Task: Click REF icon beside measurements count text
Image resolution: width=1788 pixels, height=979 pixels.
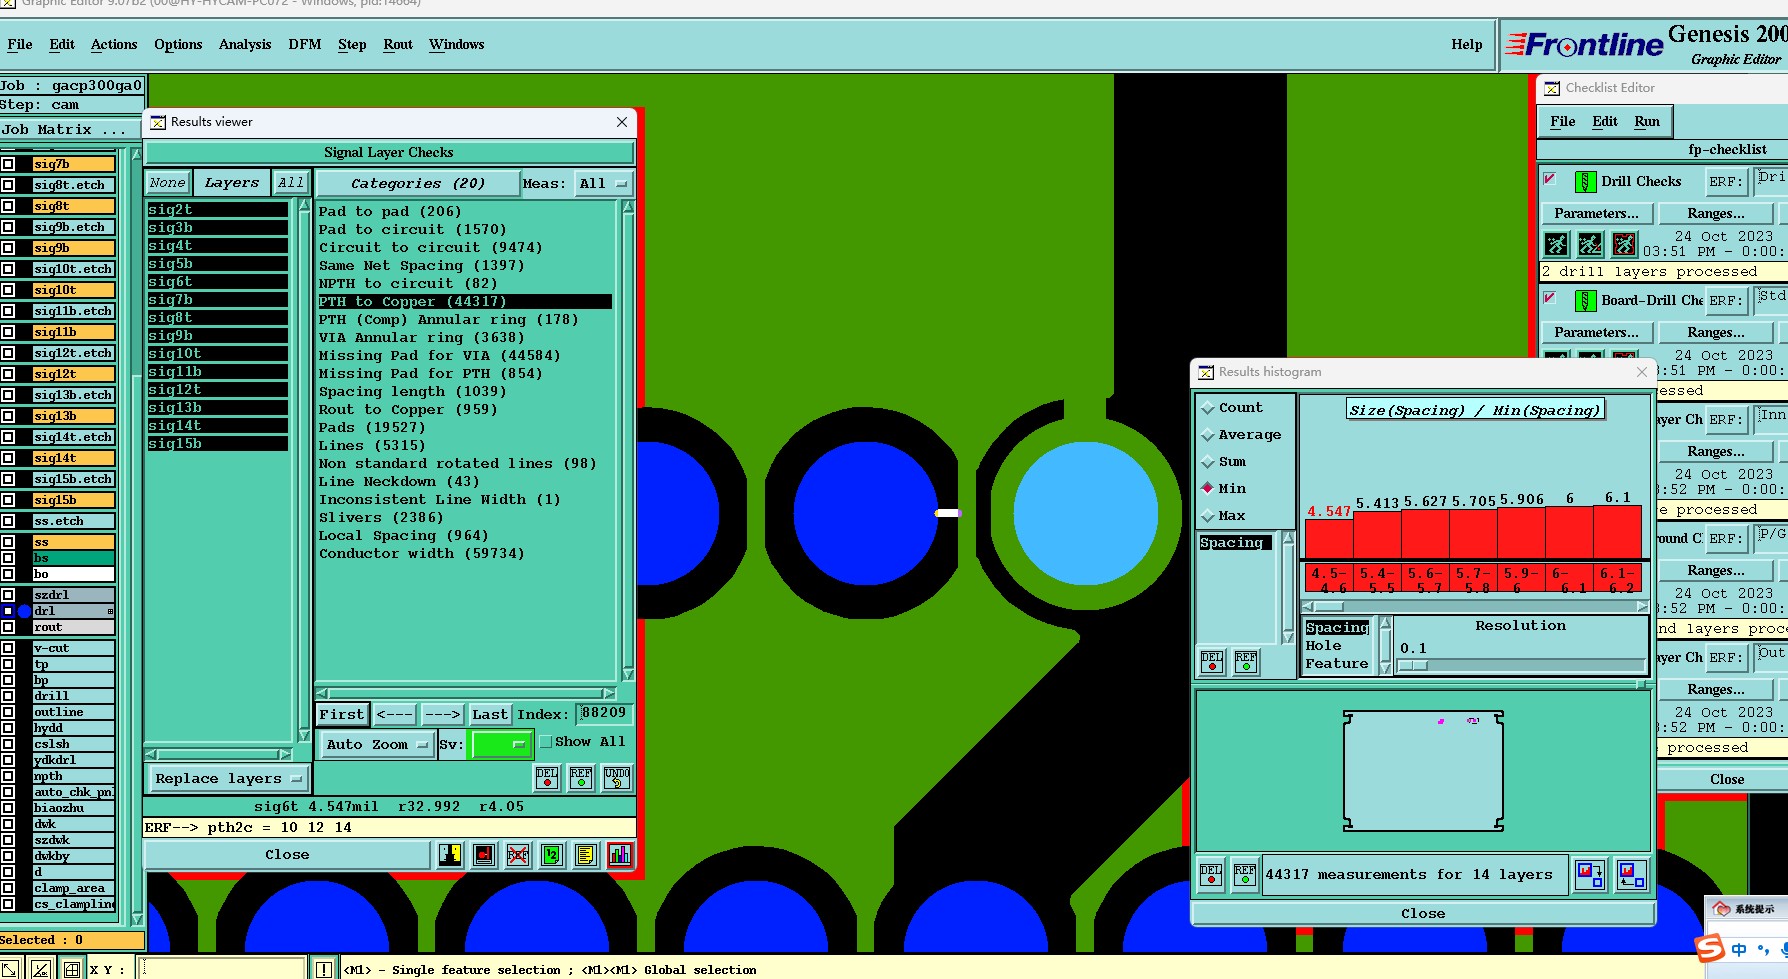Action: [x=1245, y=875]
